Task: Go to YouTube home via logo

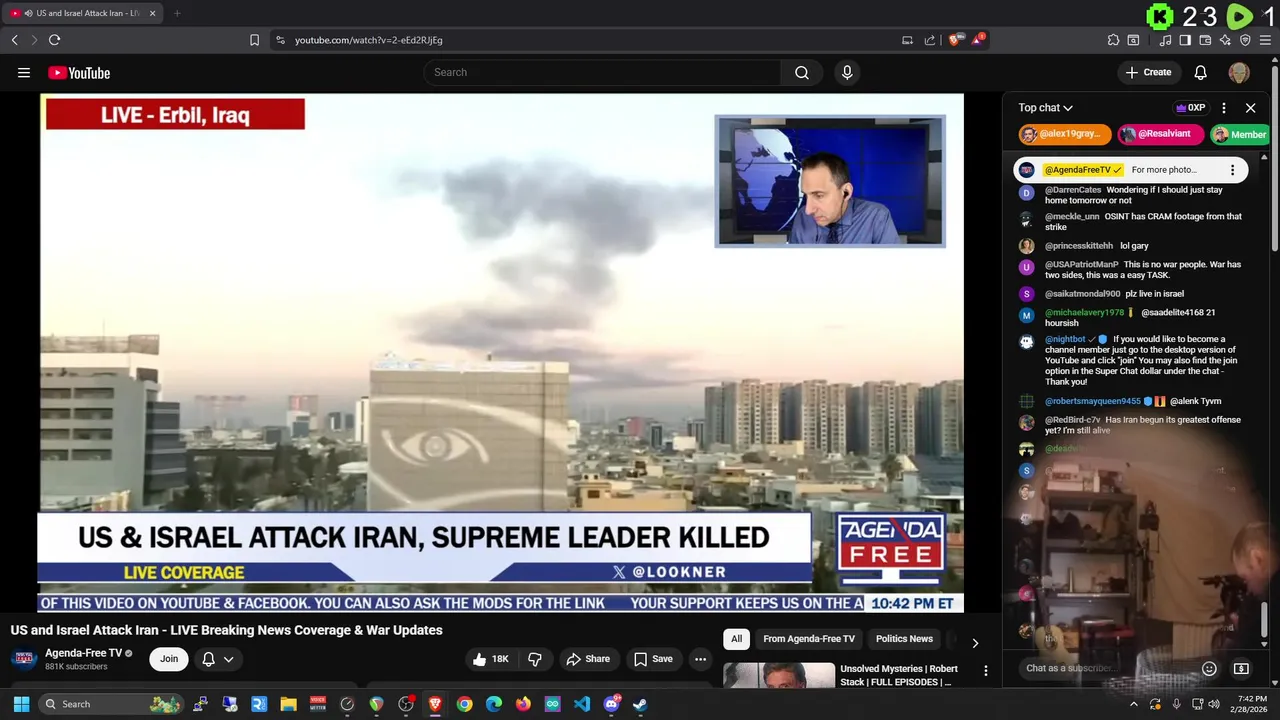Action: [79, 72]
